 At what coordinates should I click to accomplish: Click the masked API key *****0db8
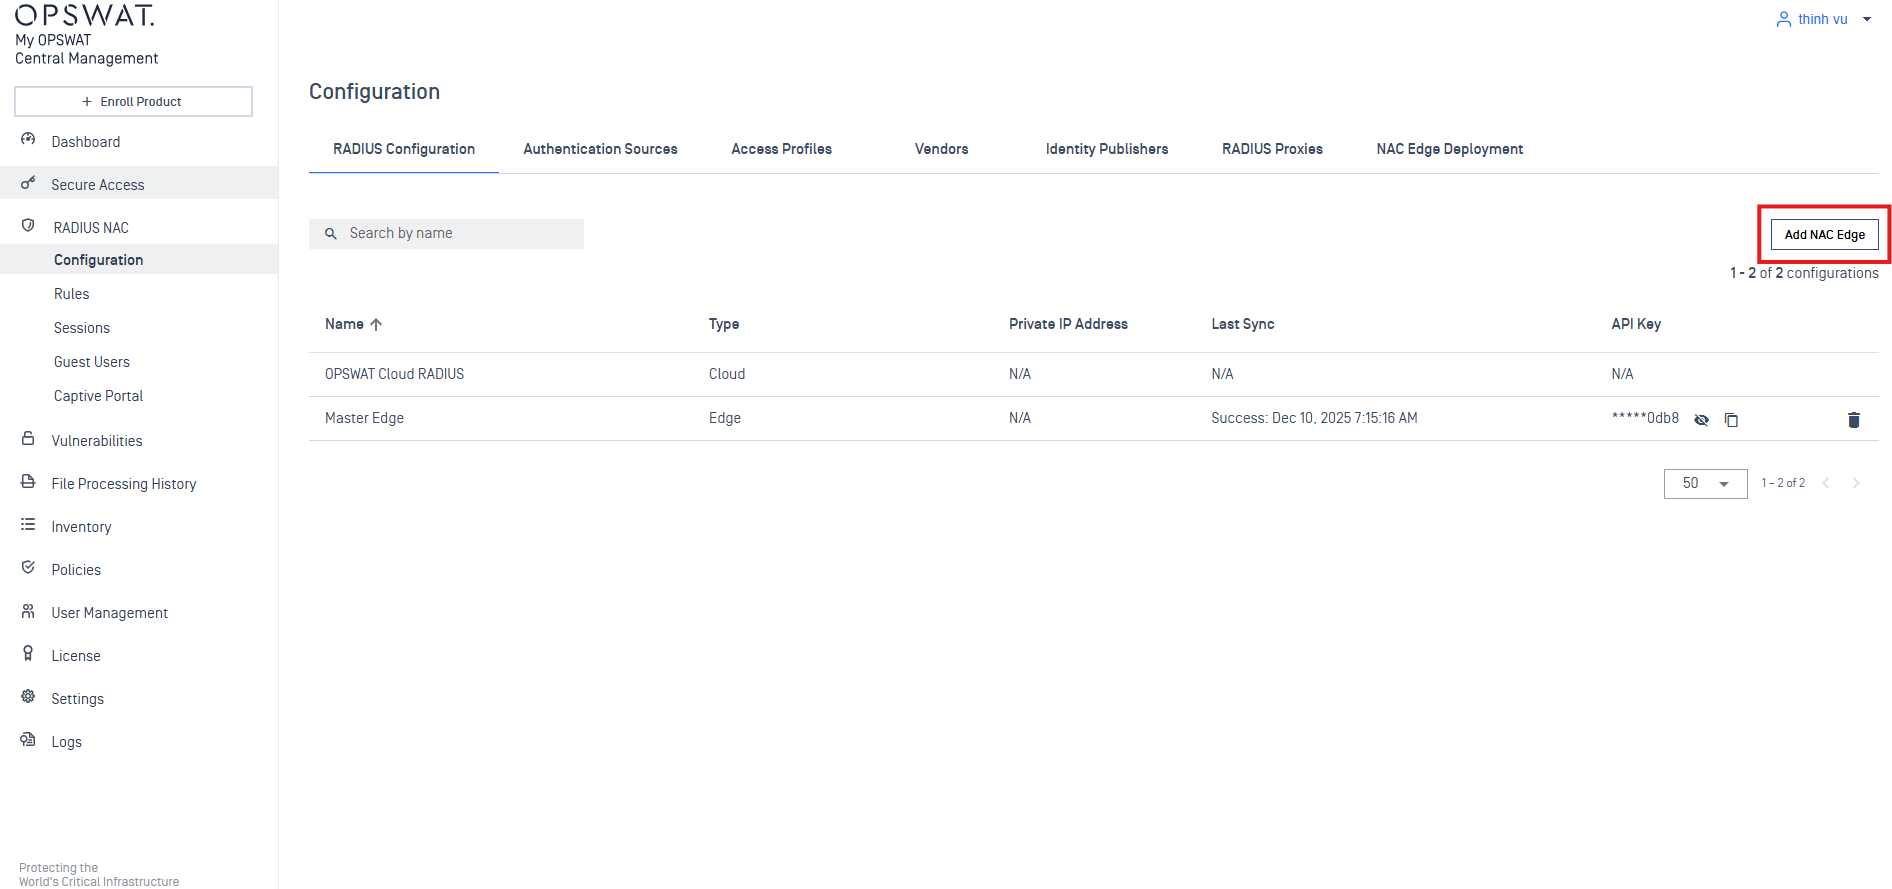coord(1645,418)
